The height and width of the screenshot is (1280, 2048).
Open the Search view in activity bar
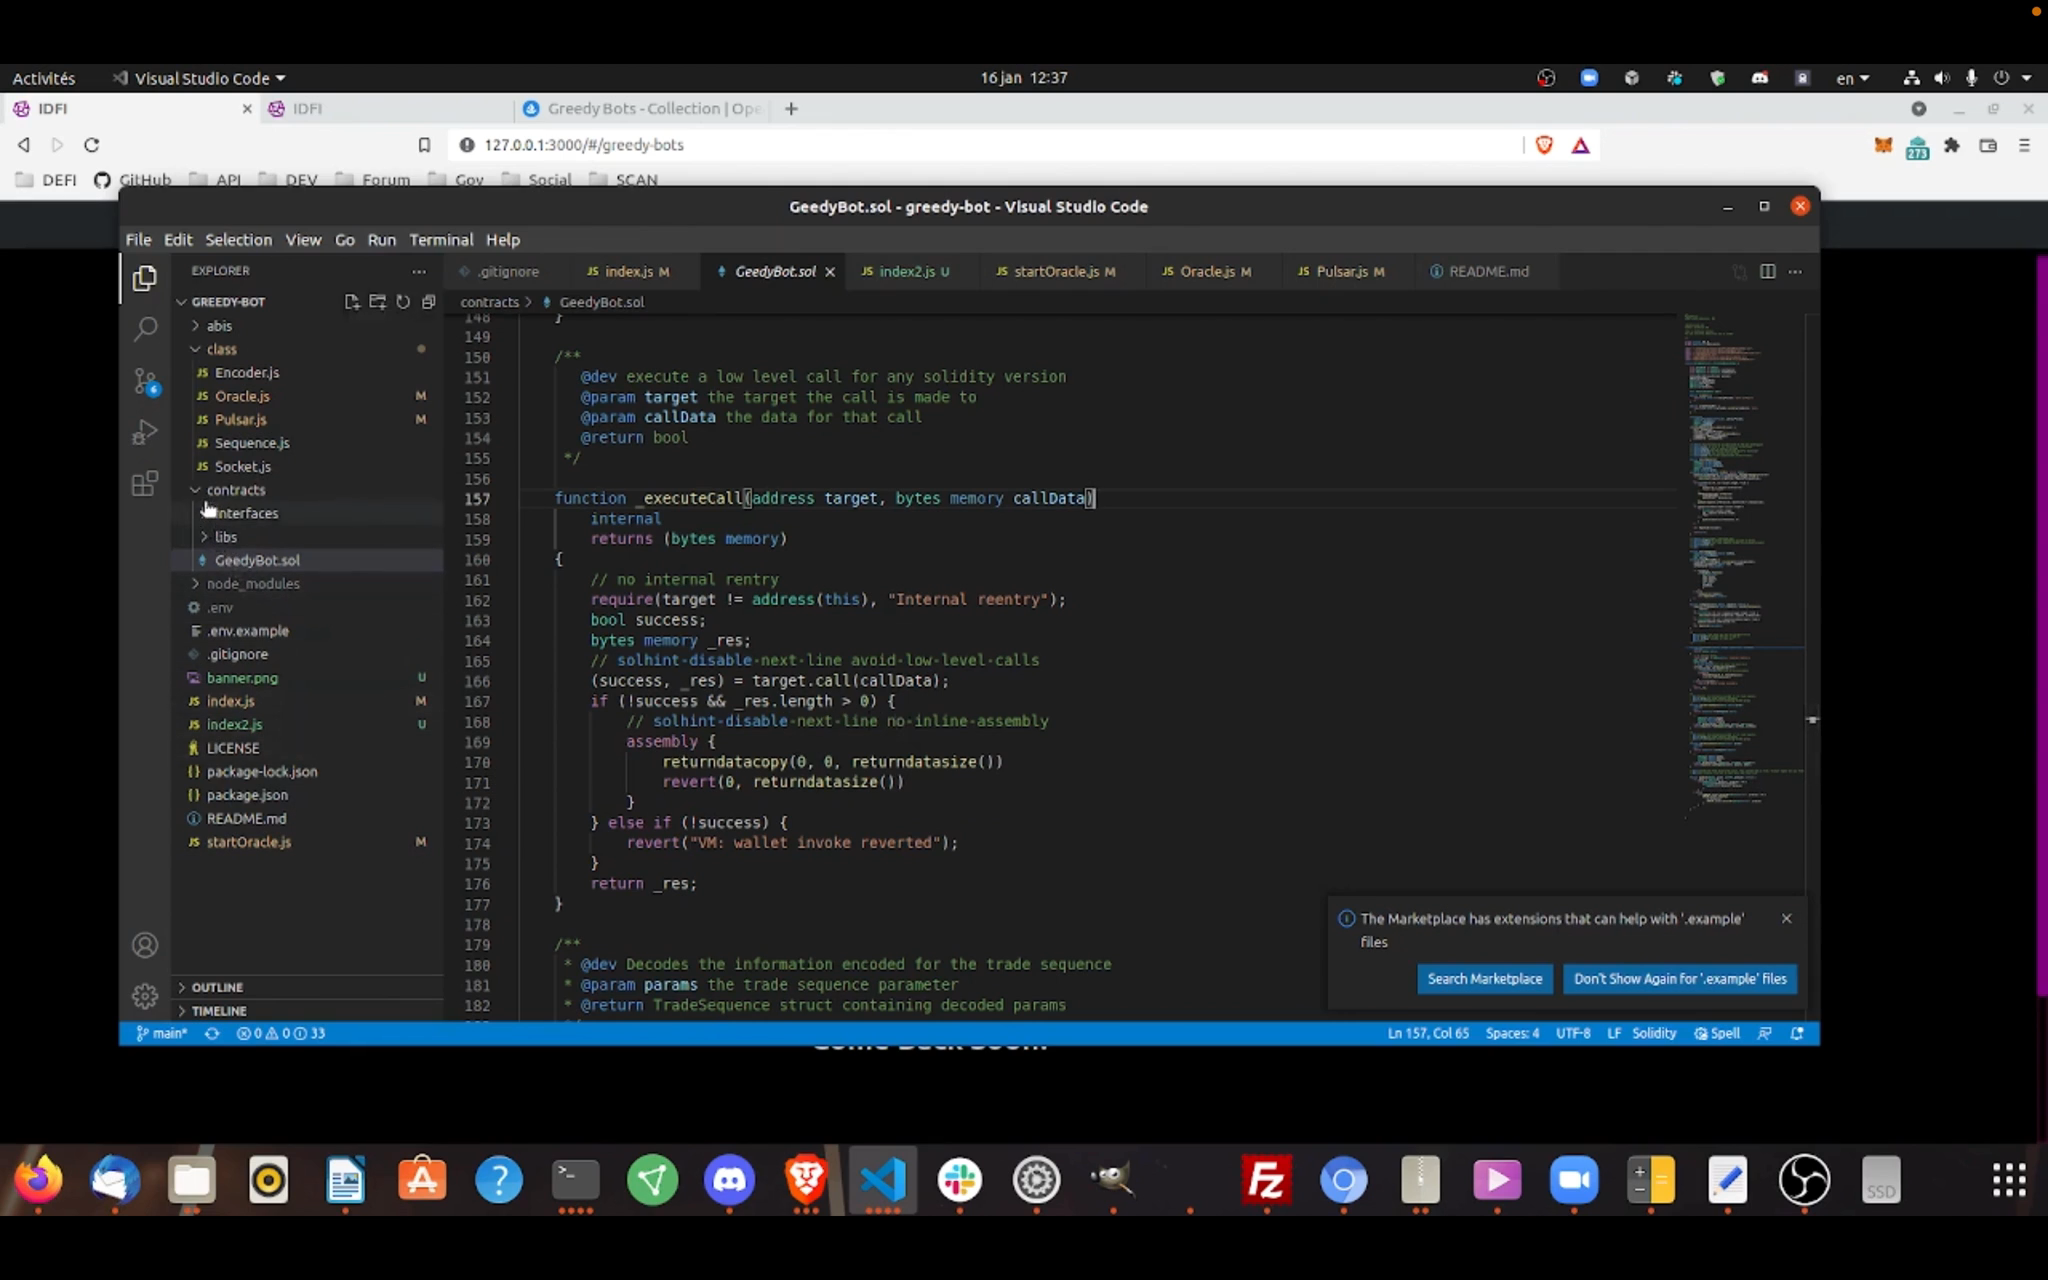tap(145, 328)
